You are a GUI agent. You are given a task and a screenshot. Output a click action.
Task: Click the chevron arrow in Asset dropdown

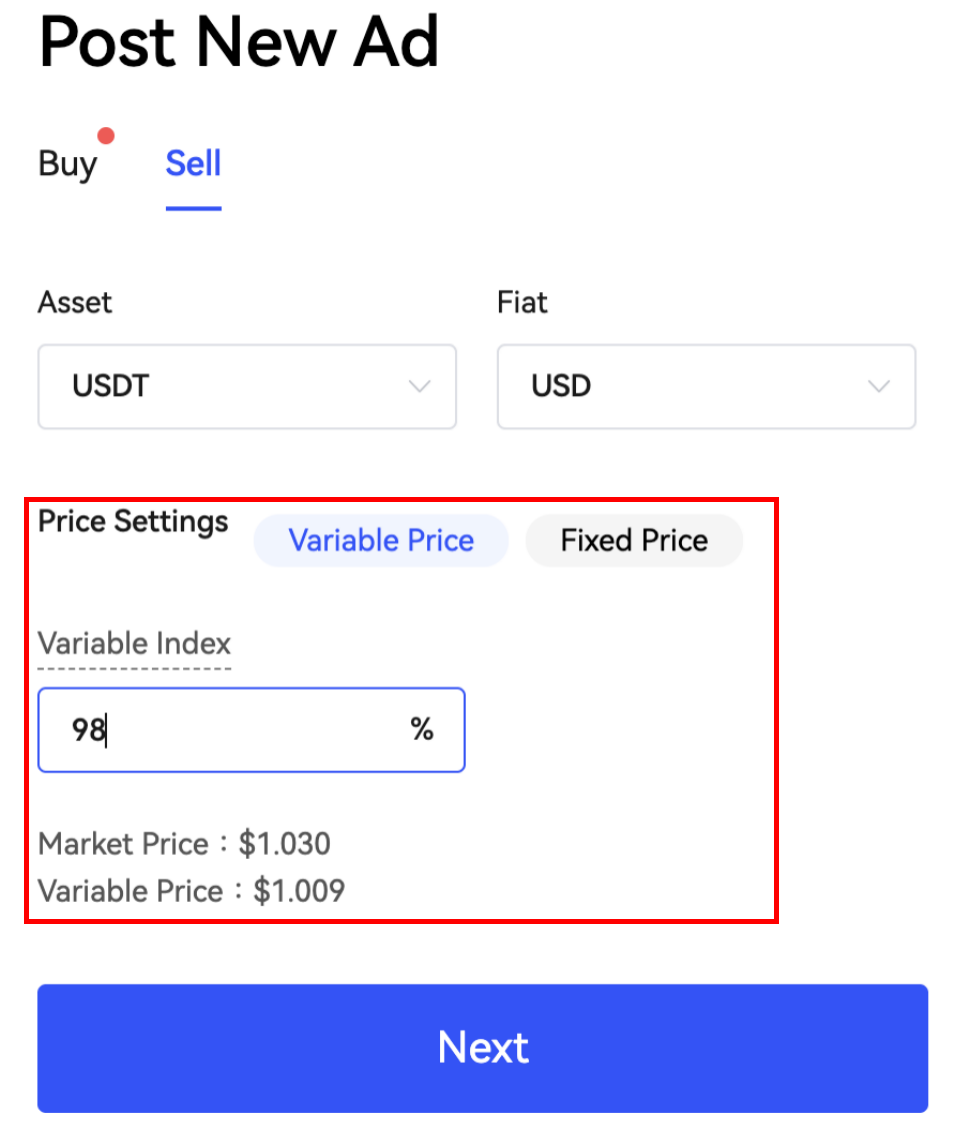[x=421, y=386]
